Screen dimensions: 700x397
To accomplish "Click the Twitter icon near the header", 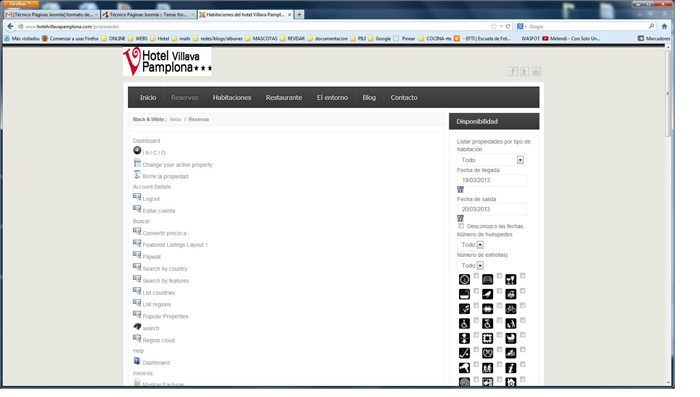I will click(525, 71).
